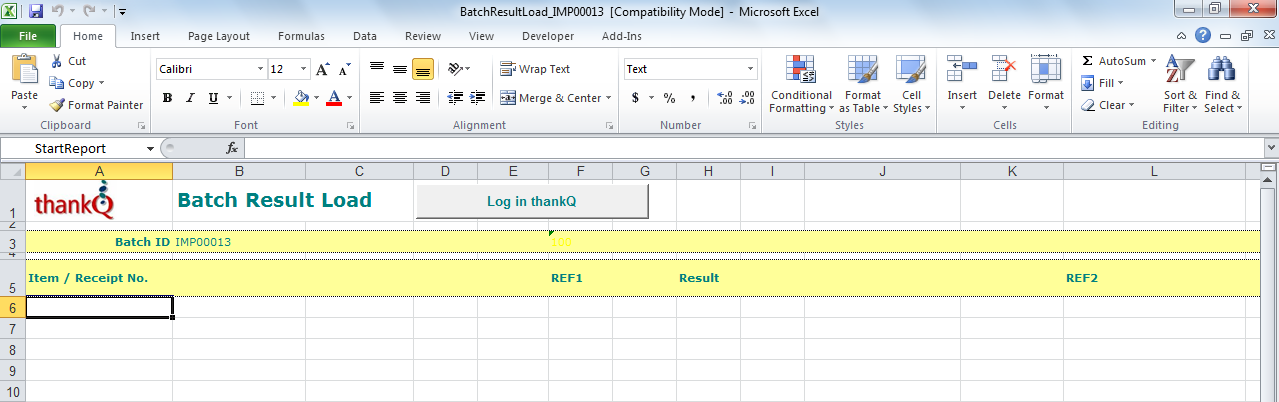Click the Decrease Indent icon
The height and width of the screenshot is (402, 1279).
(x=456, y=98)
